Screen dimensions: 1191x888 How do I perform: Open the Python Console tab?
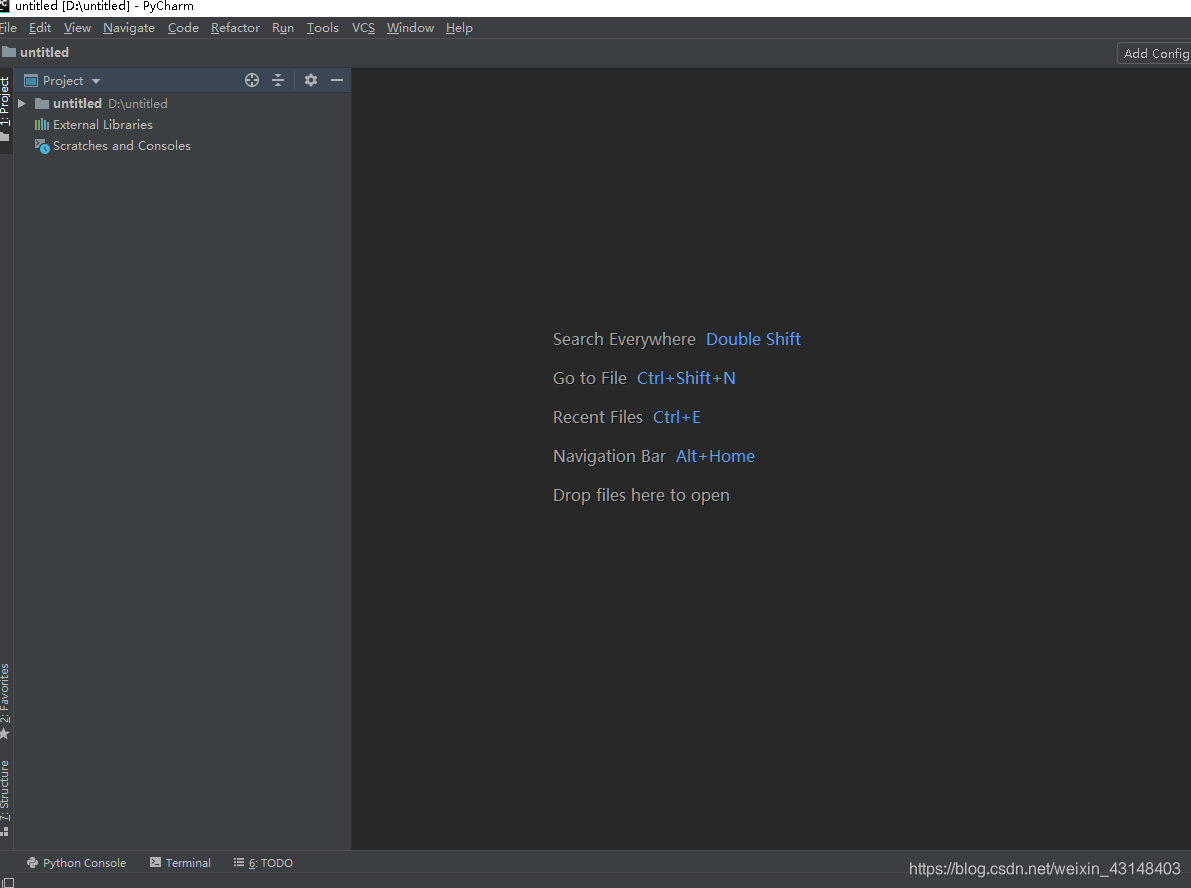76,862
